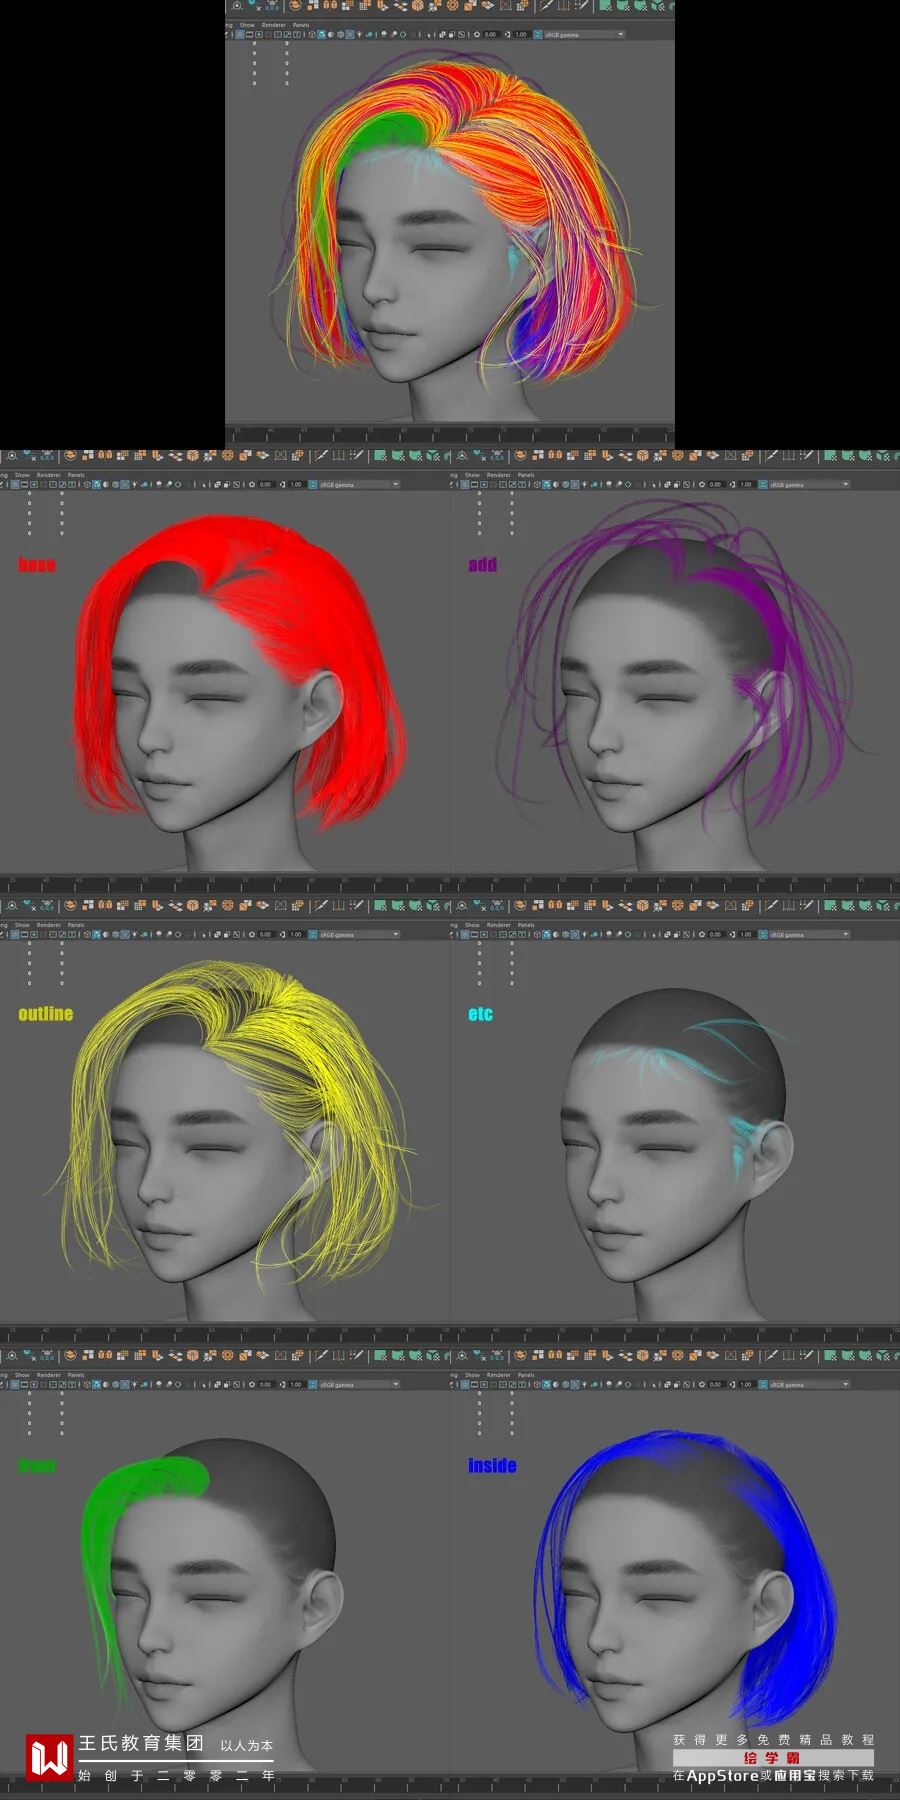This screenshot has height=1800, width=900.
Task: Open Panels menu in the yellow outline viewport
Action: click(76, 925)
